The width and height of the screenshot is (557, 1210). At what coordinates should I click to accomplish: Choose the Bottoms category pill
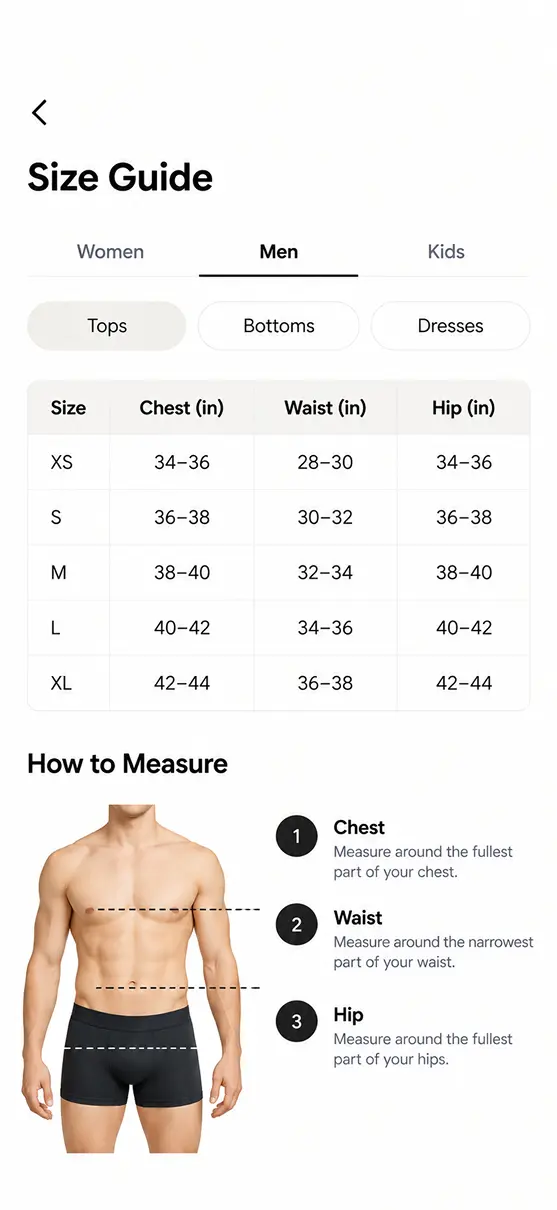pyautogui.click(x=279, y=326)
